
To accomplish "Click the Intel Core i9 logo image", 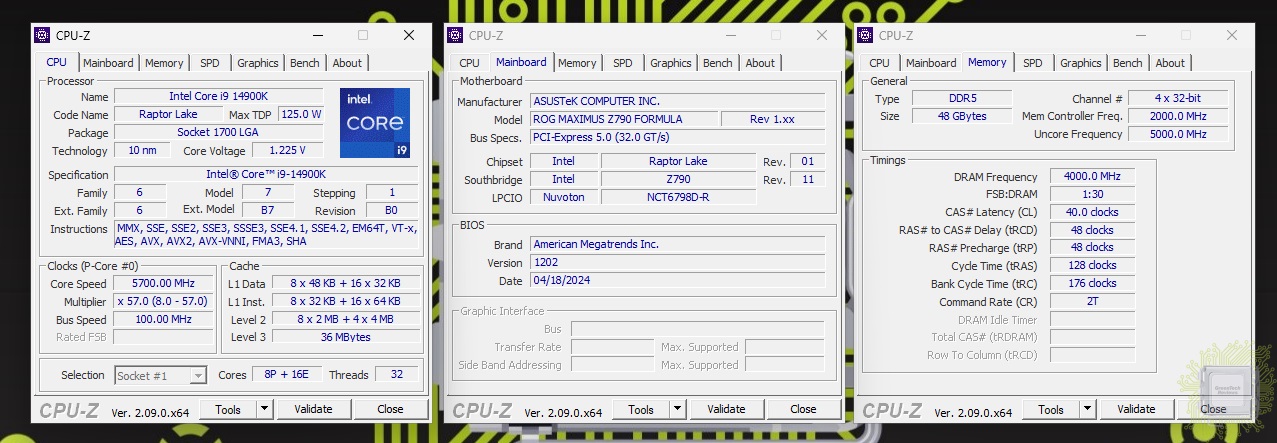I will point(374,123).
